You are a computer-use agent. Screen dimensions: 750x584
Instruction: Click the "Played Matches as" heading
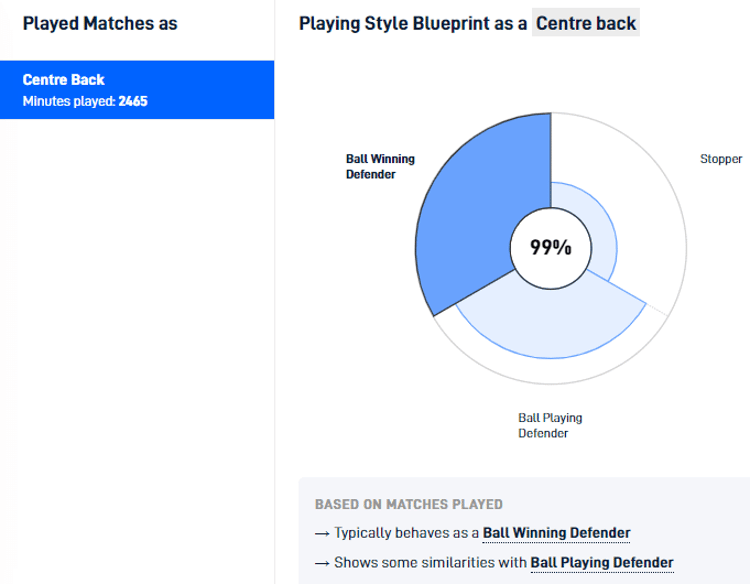tap(100, 23)
